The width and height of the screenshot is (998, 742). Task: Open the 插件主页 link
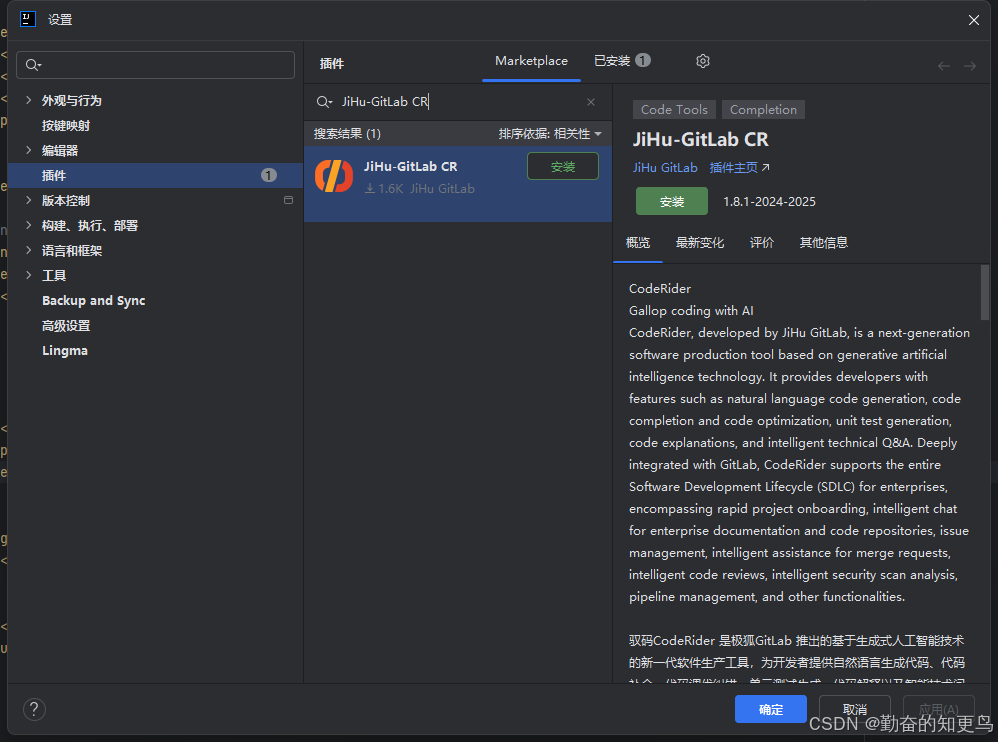coord(739,167)
